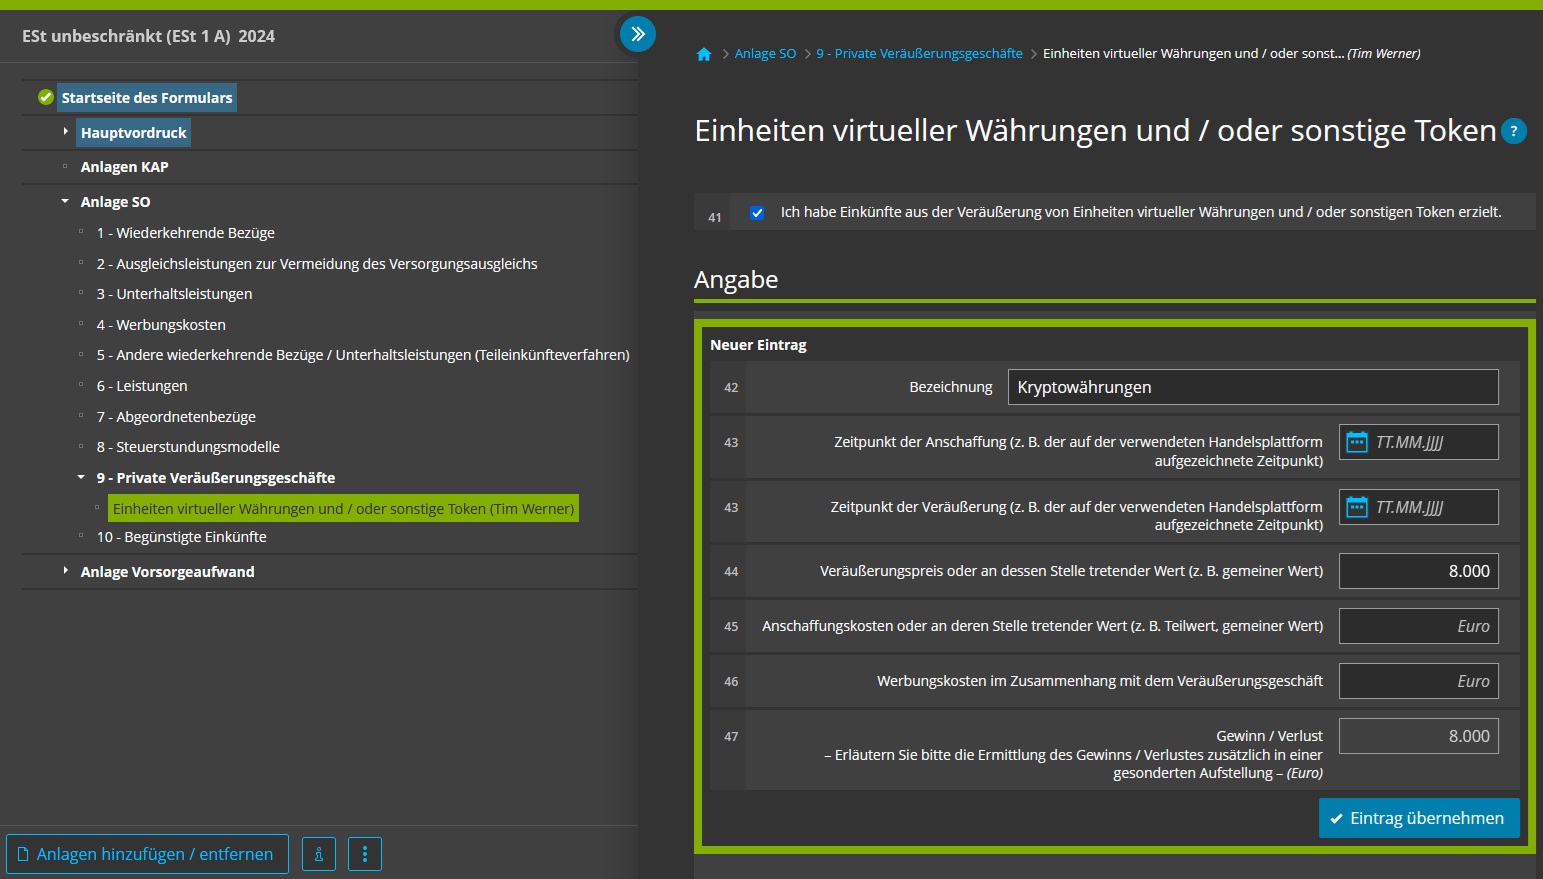The width and height of the screenshot is (1543, 879).
Task: Open calendar picker for Veräußerung date
Action: coord(1356,507)
